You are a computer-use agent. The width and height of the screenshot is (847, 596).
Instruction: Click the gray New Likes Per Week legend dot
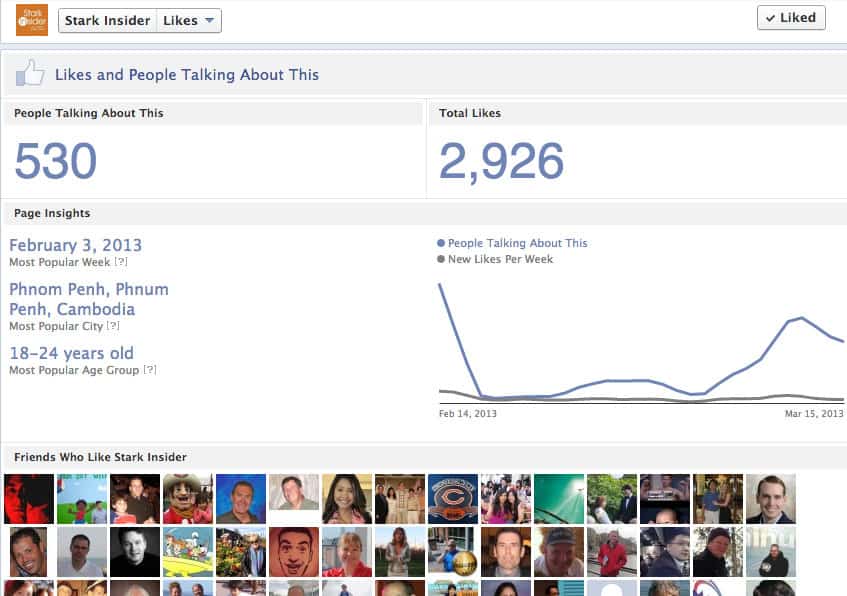[441, 259]
